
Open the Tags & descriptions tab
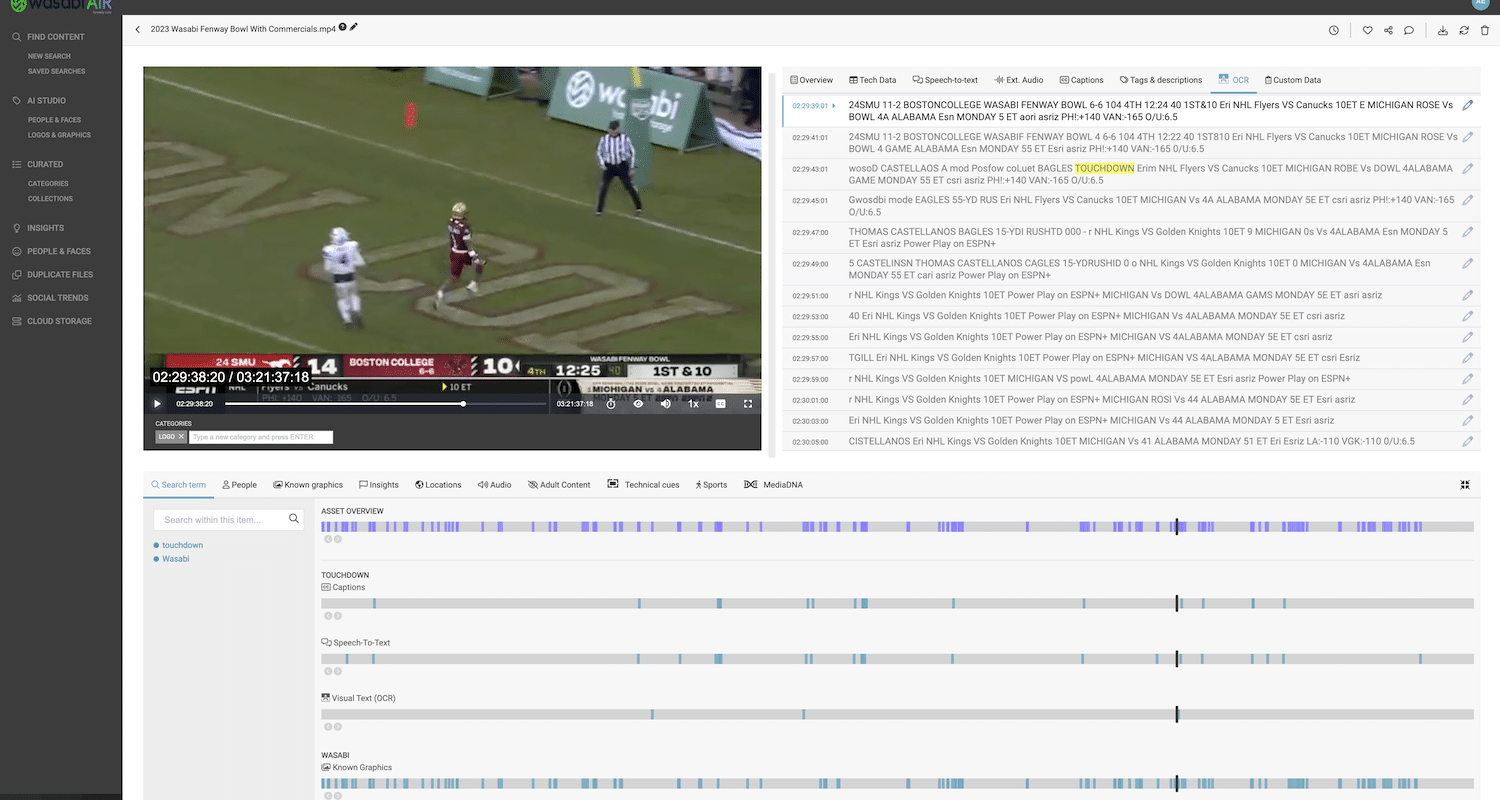click(1161, 80)
